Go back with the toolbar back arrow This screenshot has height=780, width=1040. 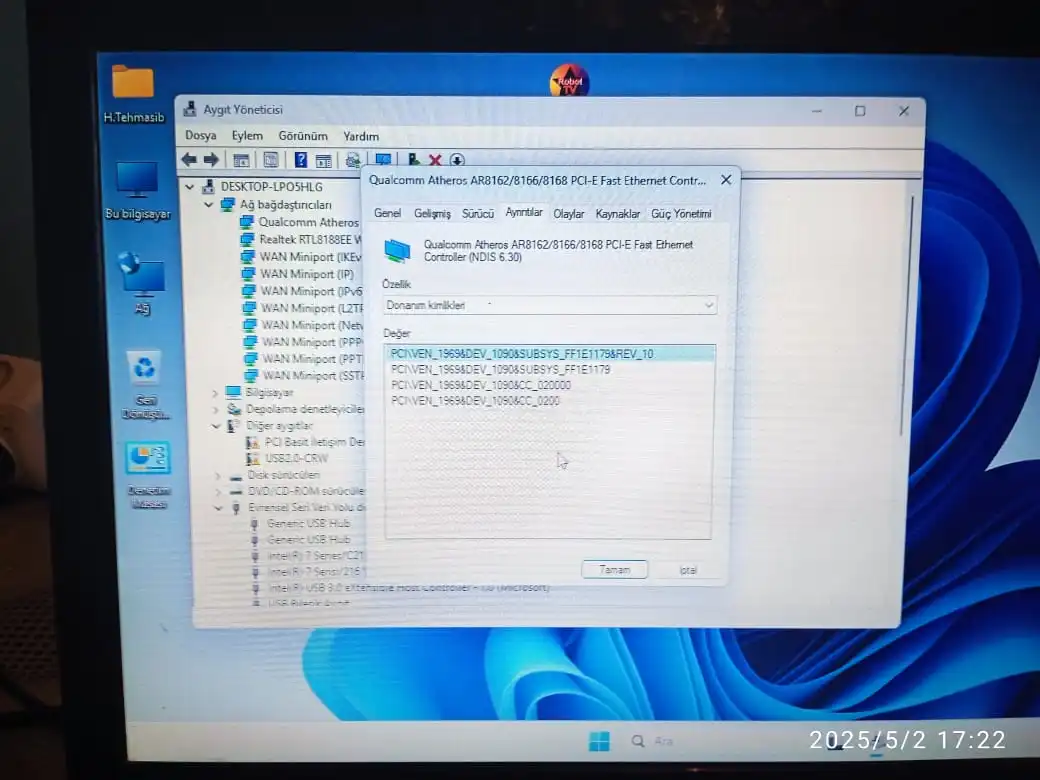[189, 159]
